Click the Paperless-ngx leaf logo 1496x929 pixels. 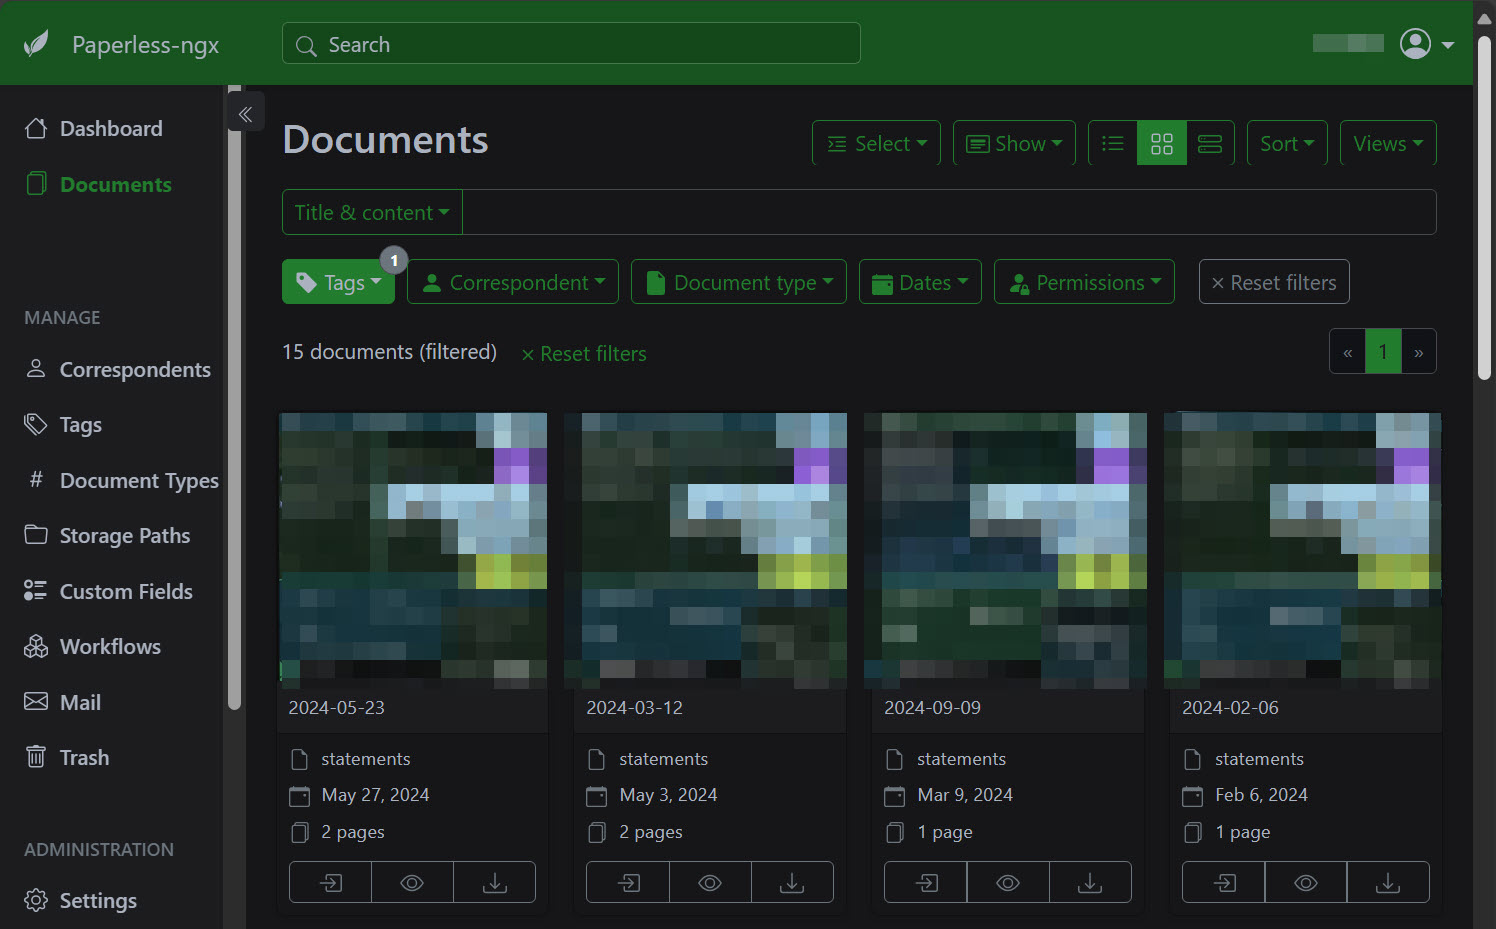37,44
